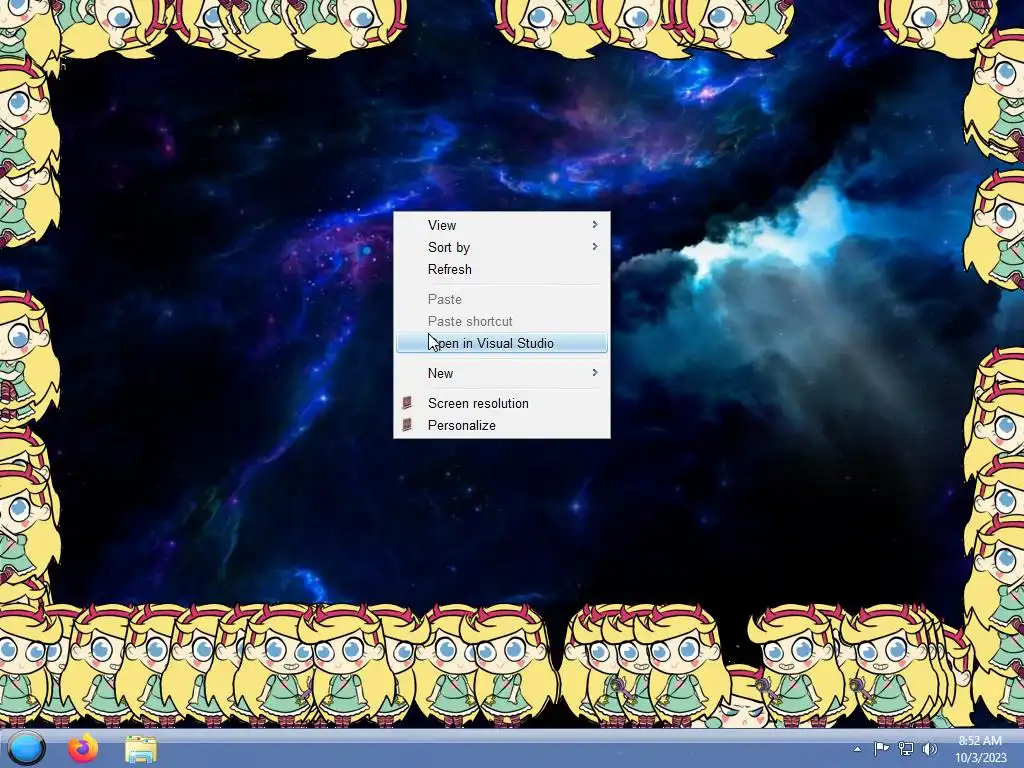The height and width of the screenshot is (768, 1024).
Task: Choose Open in Visual Studio
Action: point(502,343)
